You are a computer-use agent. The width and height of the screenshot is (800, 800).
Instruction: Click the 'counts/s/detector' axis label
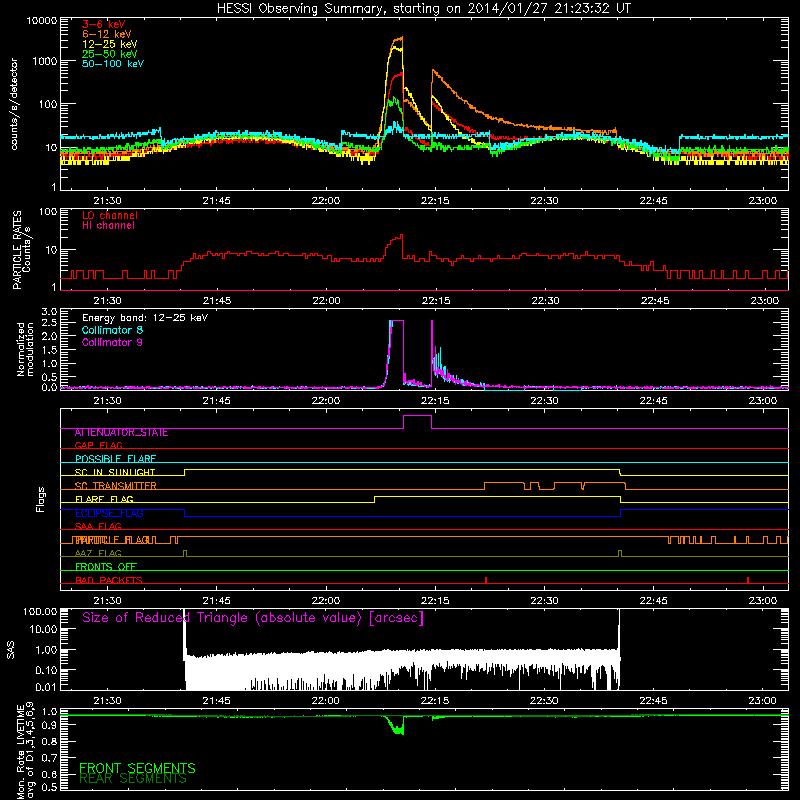pyautogui.click(x=14, y=104)
